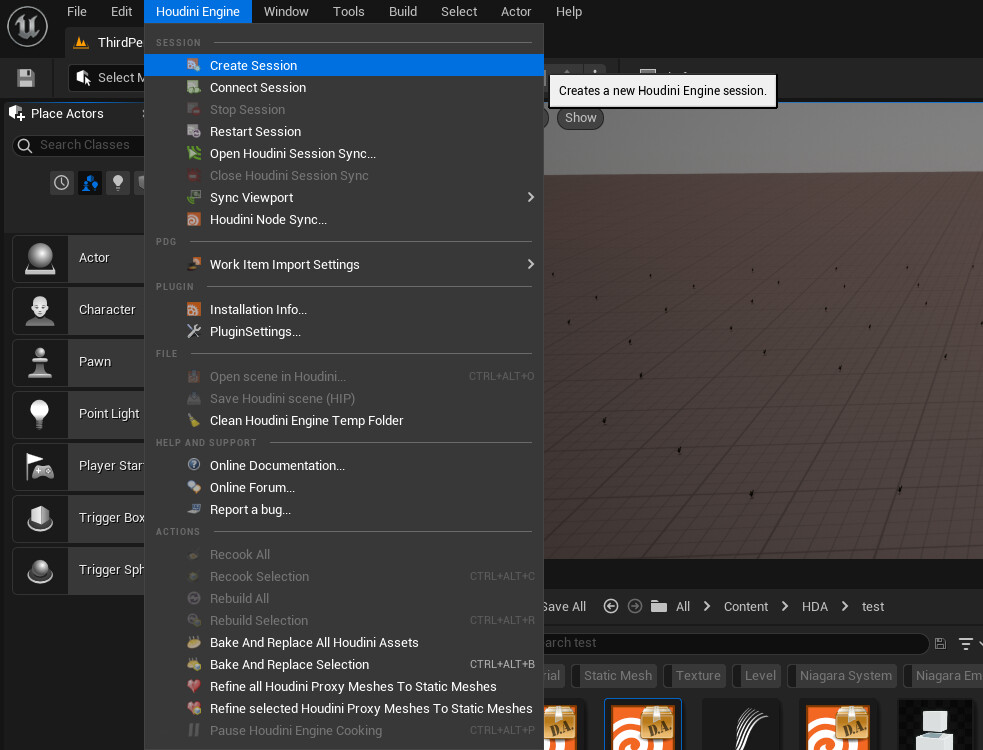Screen dimensions: 983x750
Task: Toggle the Texture asset filter
Action: [x=697, y=676]
